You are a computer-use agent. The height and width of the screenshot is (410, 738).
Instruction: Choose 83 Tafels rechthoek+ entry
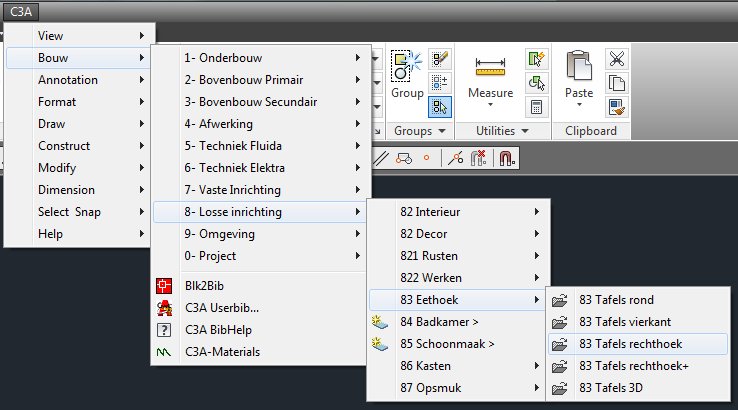pyautogui.click(x=638, y=366)
